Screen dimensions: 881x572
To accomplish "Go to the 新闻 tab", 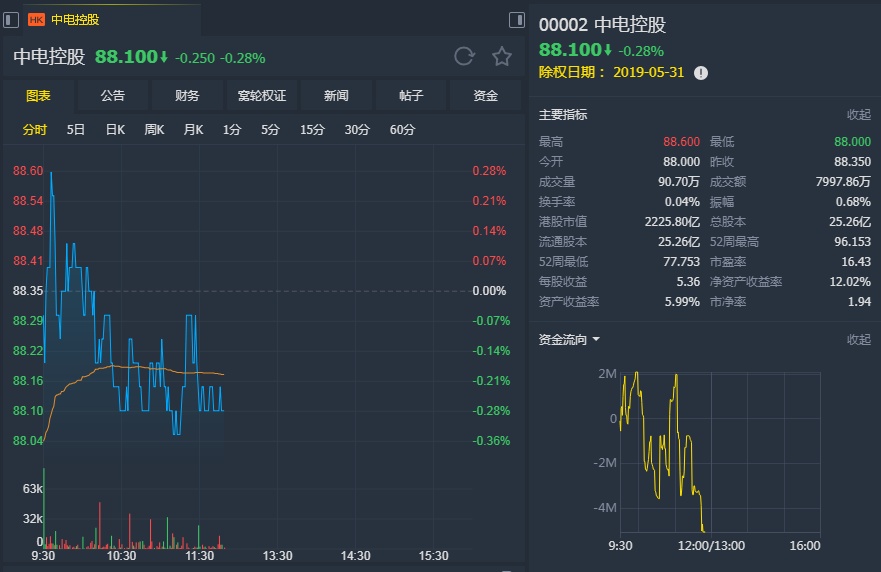I will pyautogui.click(x=336, y=96).
